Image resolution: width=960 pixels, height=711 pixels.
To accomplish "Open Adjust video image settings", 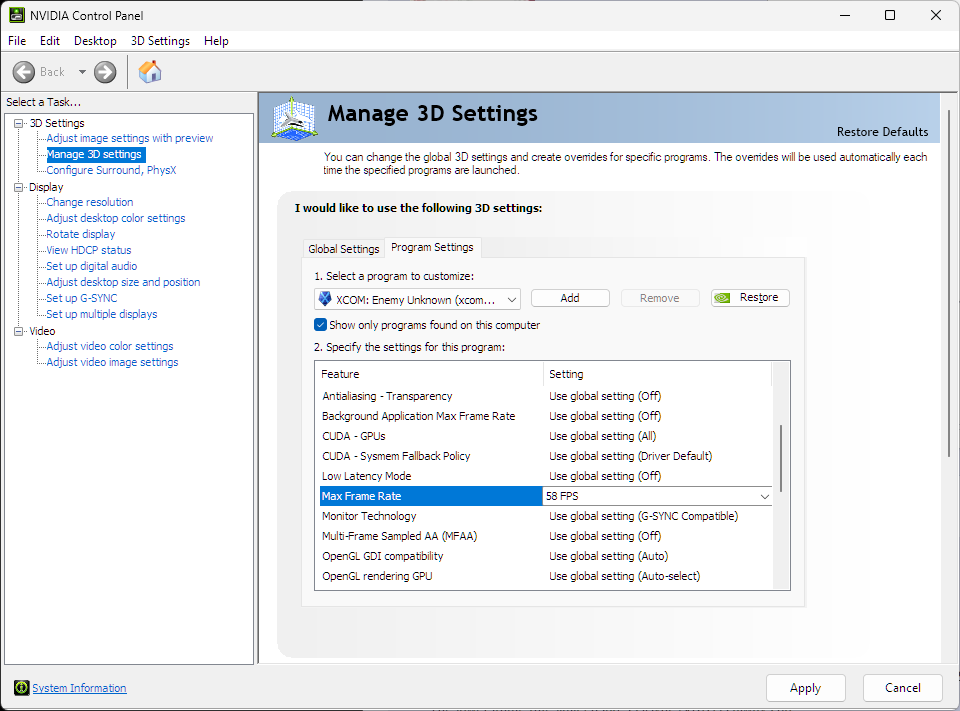I will click(112, 362).
